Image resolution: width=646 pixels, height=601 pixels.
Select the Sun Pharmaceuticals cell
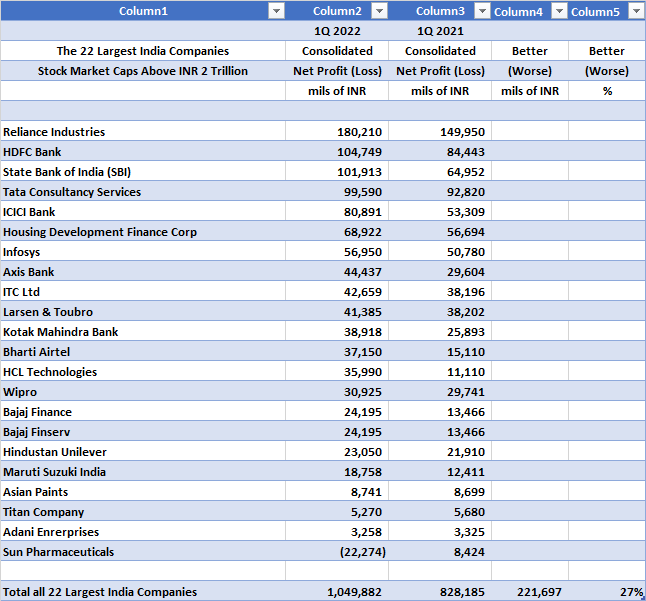pyautogui.click(x=143, y=552)
